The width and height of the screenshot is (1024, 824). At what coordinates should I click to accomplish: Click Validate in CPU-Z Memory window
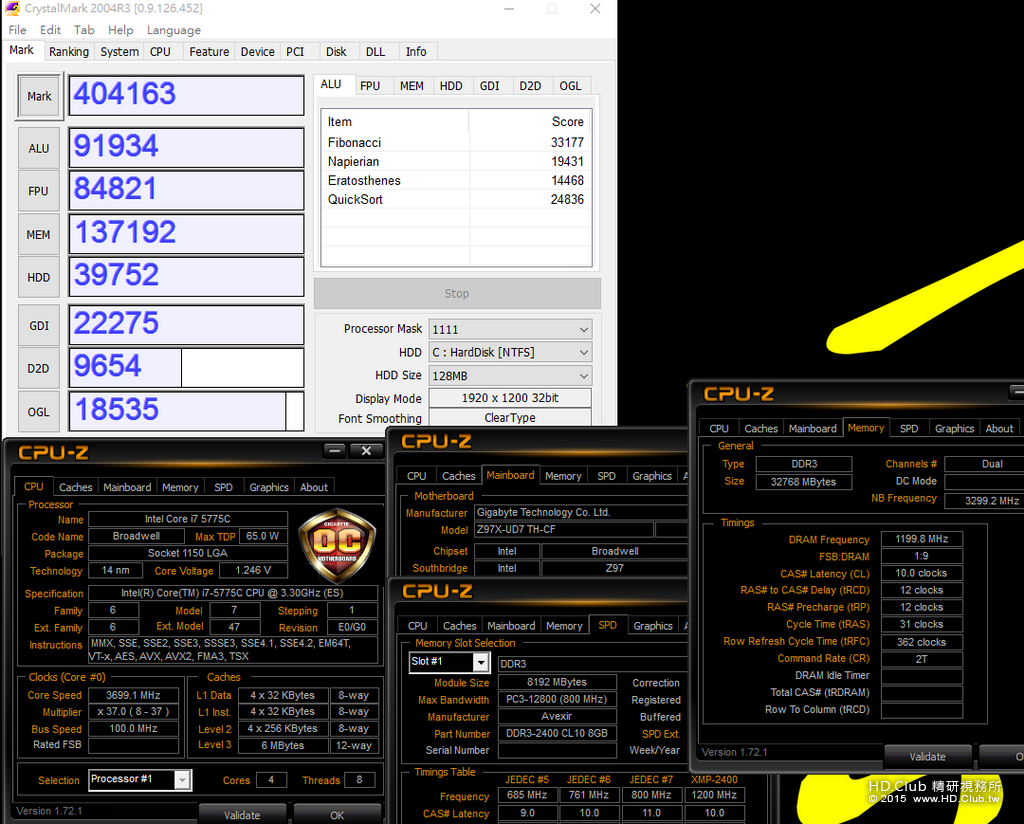coord(928,756)
